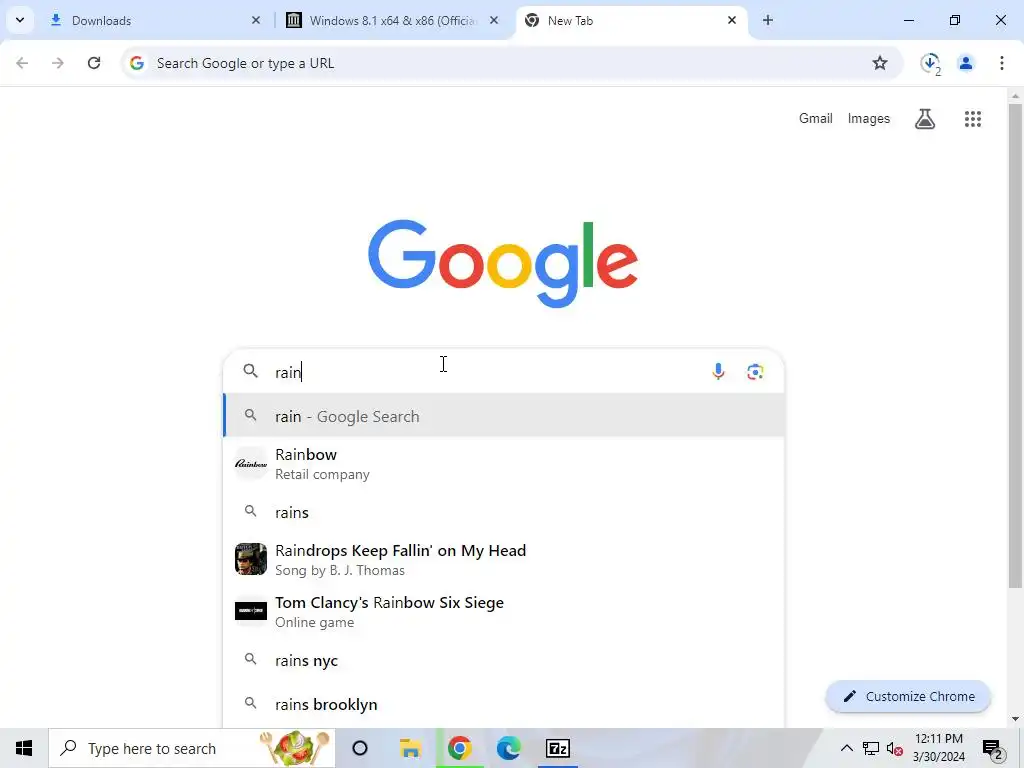Search by image with Lens icon

click(755, 372)
